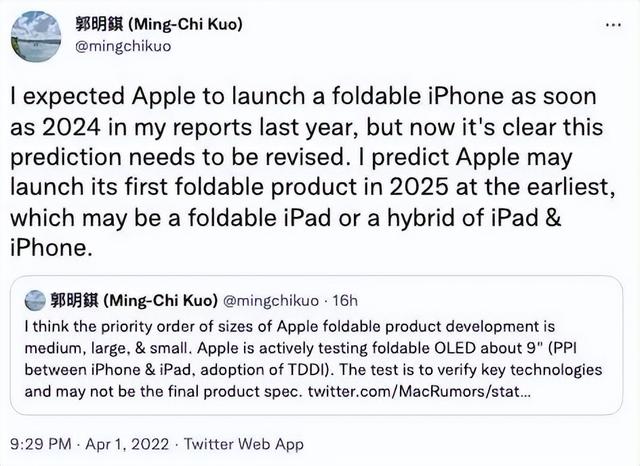Click the 9:29 PM timestamp
This screenshot has width=640, height=466.
[41, 444]
